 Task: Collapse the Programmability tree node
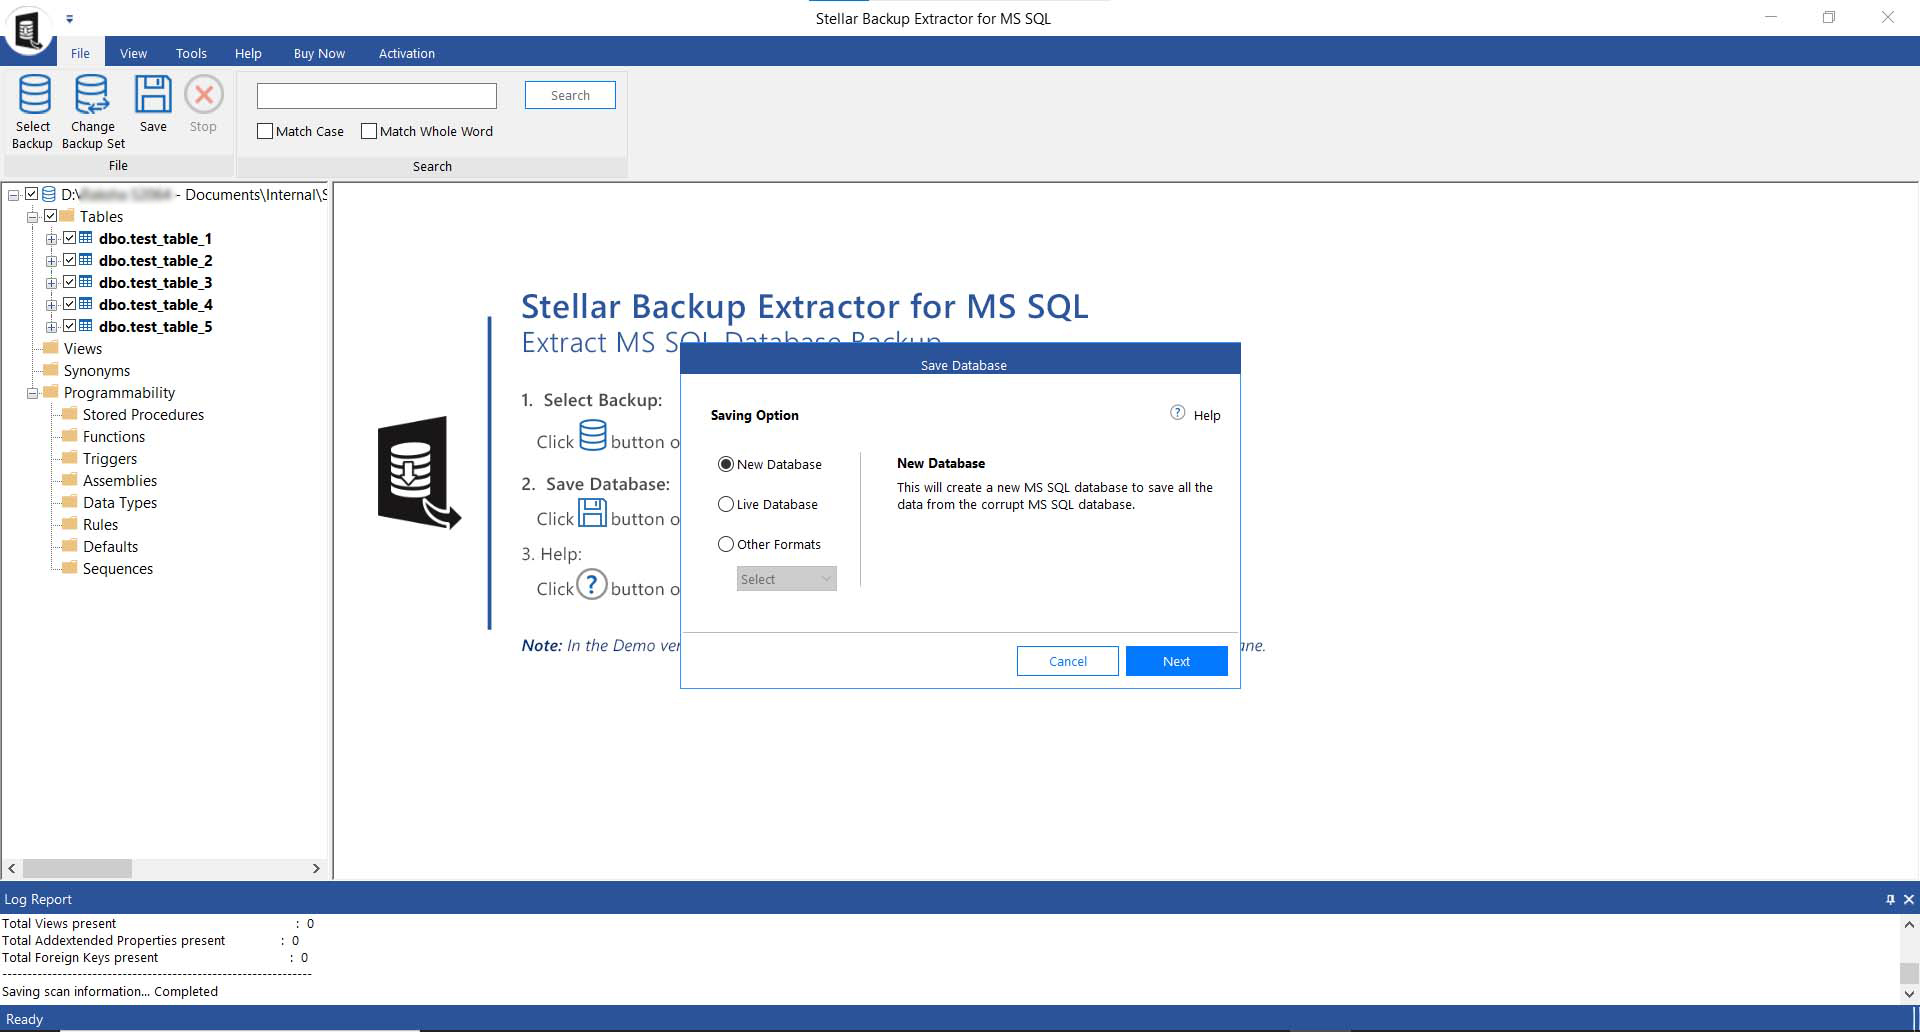pos(32,393)
